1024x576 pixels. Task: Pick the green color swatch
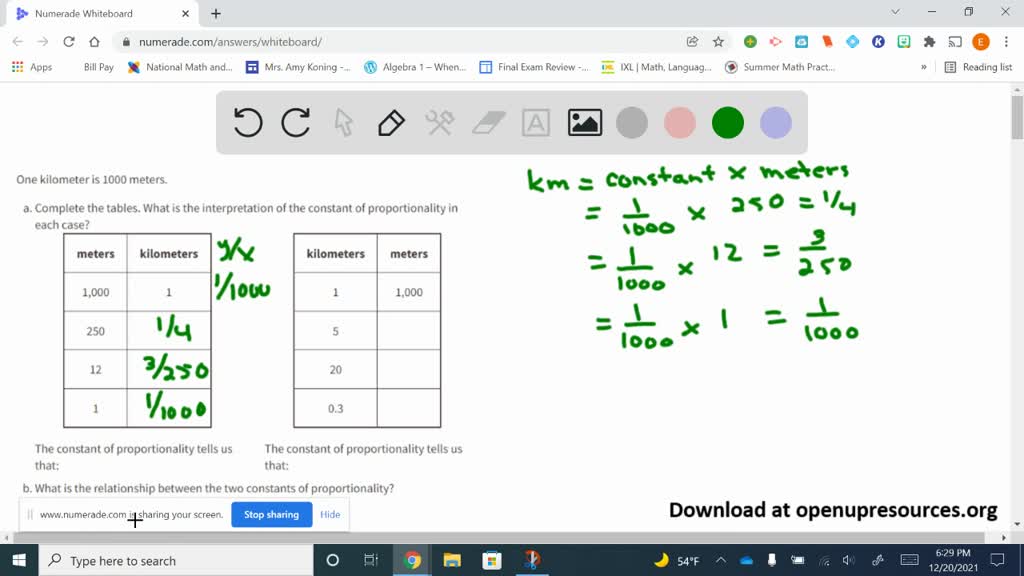pos(728,123)
